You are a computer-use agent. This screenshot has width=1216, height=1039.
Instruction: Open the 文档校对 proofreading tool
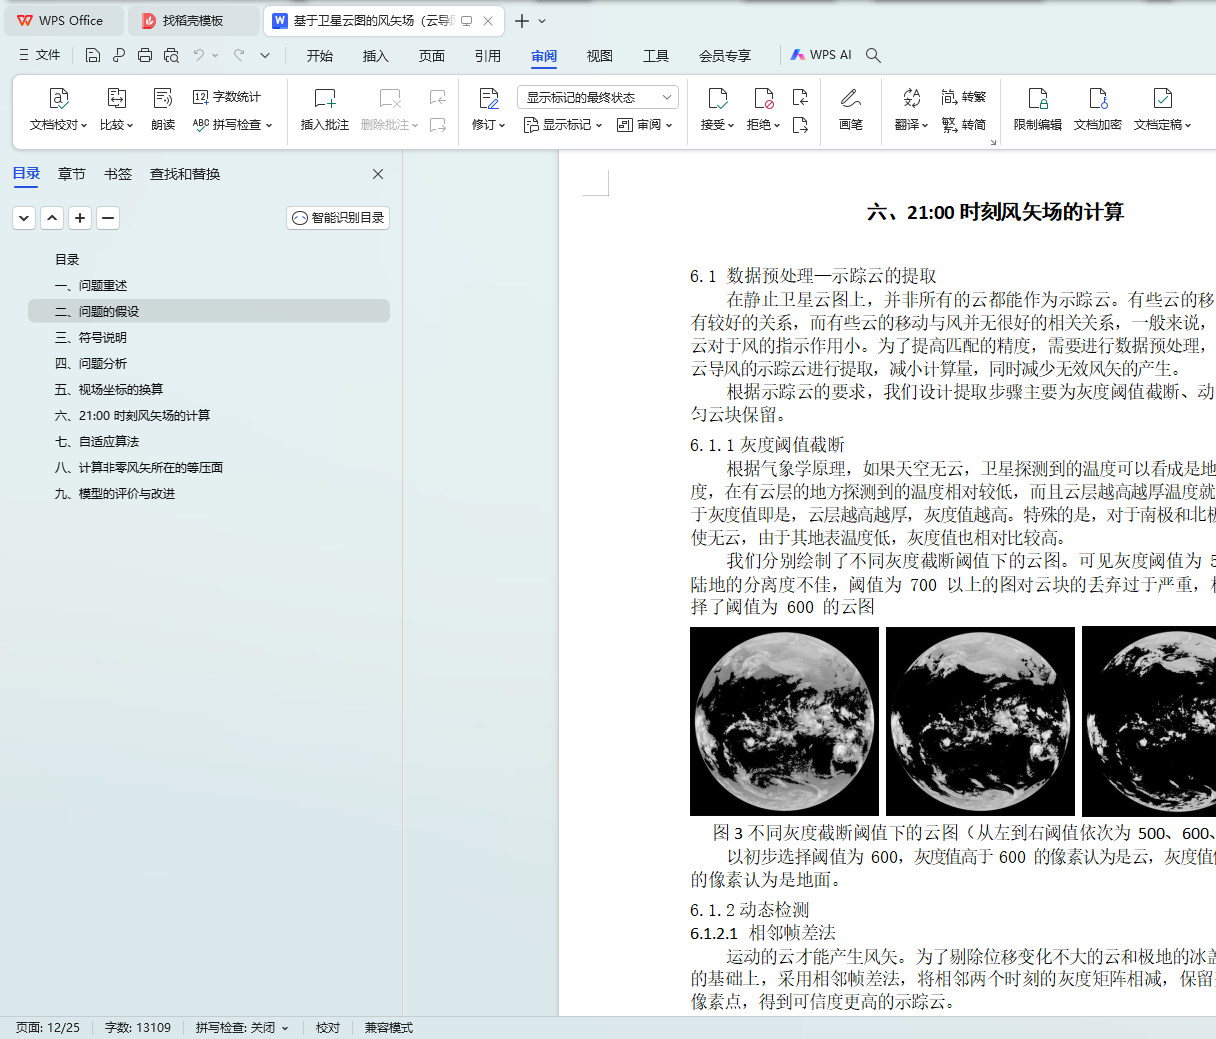58,110
